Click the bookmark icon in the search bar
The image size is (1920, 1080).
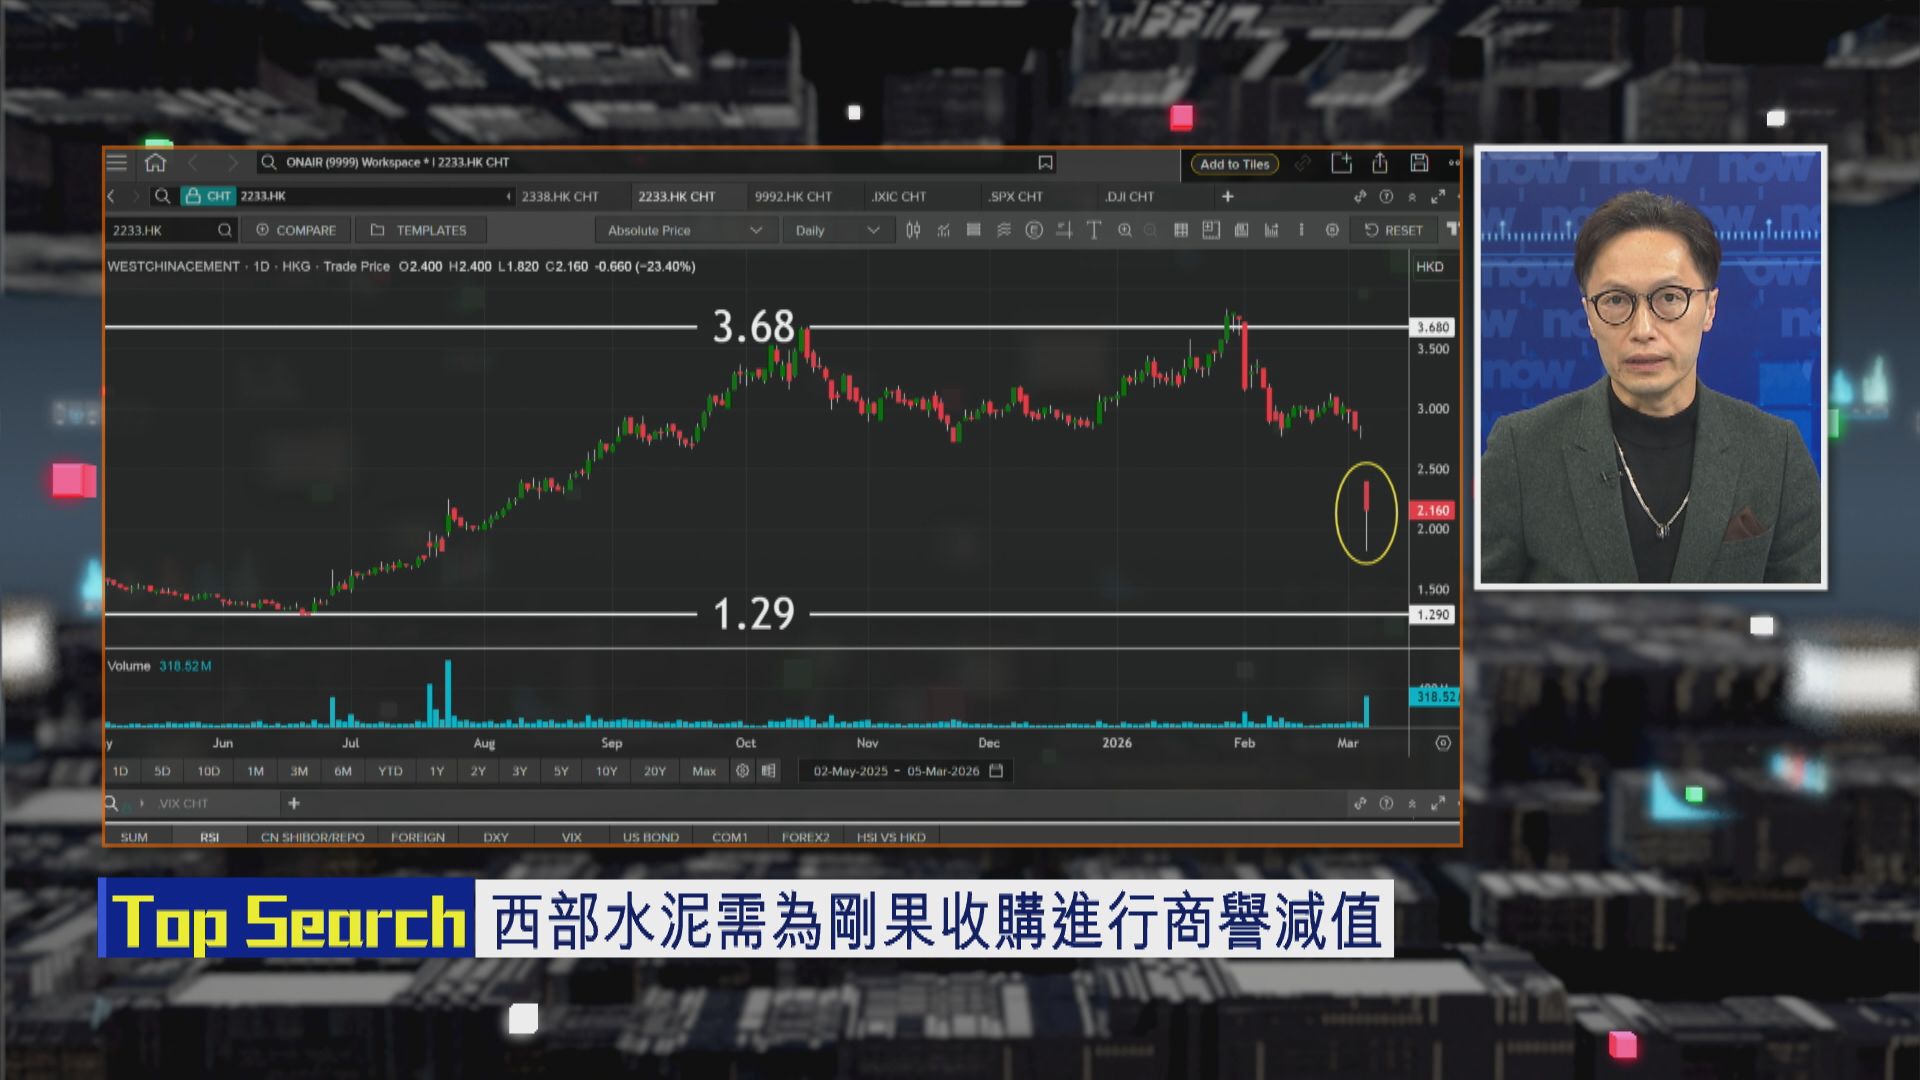coord(1044,161)
